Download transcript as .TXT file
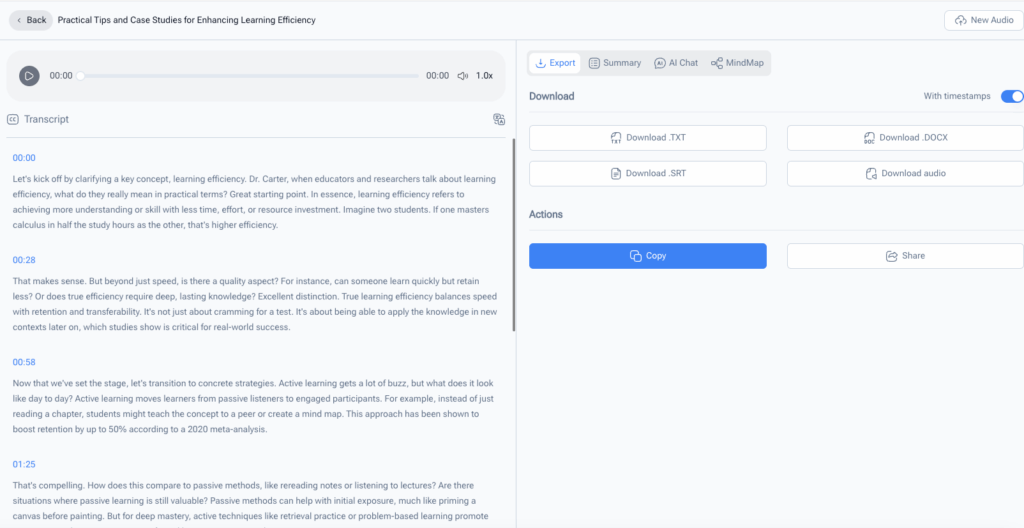The image size is (1024, 528). click(x=647, y=138)
